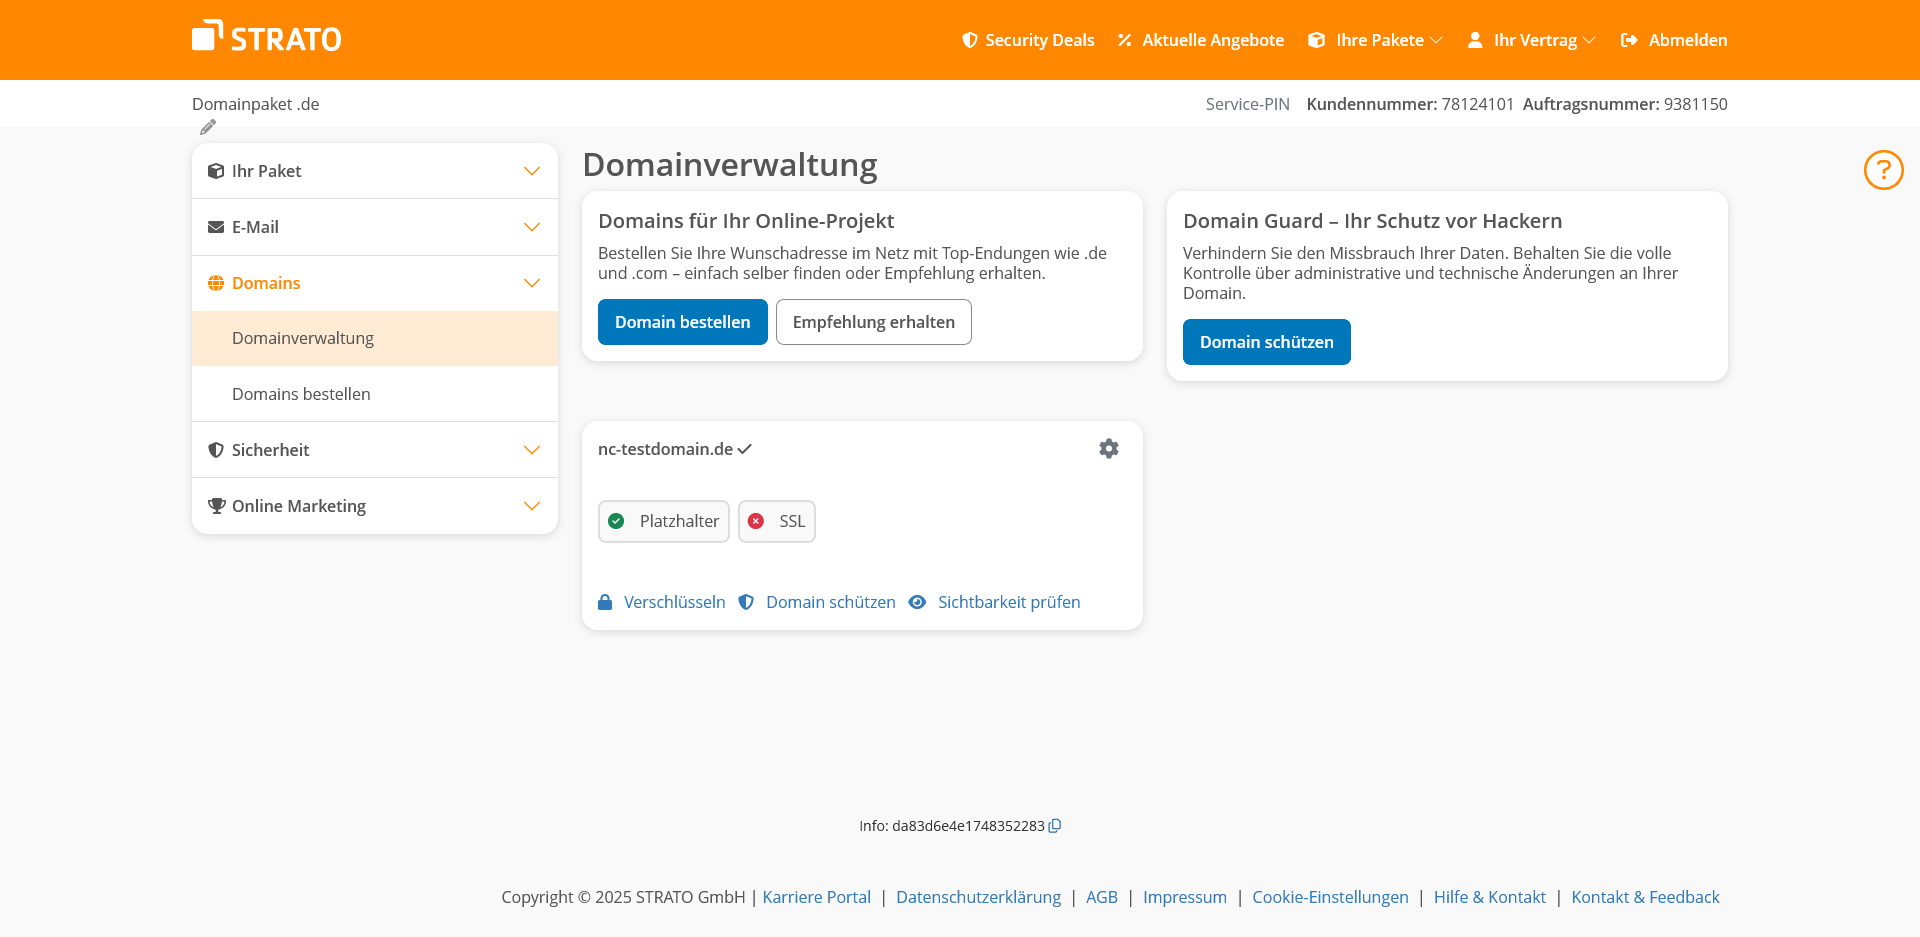Click the Security Deals shield icon
Image resolution: width=1920 pixels, height=937 pixels.
point(970,40)
